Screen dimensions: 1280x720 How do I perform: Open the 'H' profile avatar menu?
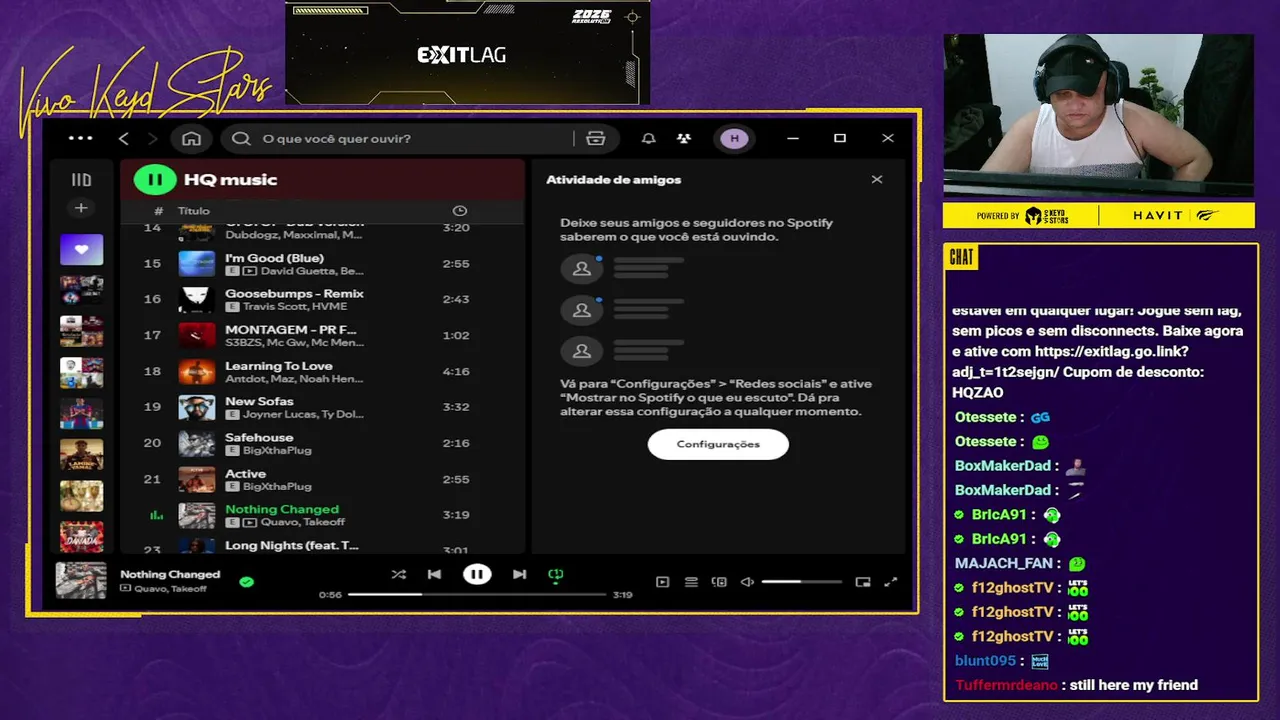tap(735, 138)
